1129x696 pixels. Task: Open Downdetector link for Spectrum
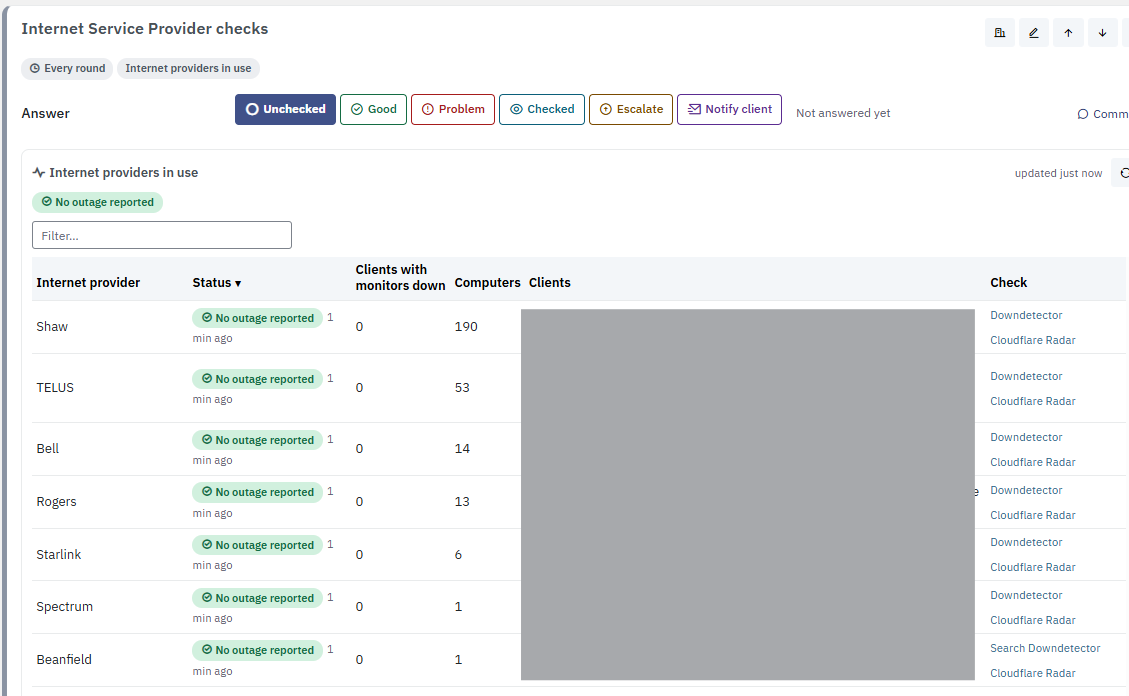click(1026, 595)
